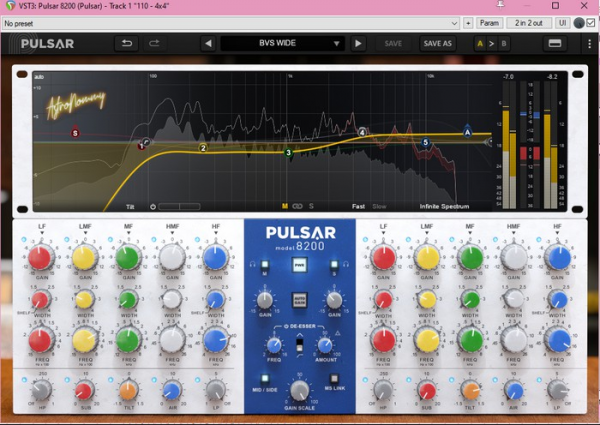600x425 pixels.
Task: Click the auto scale label on graph
Action: click(39, 77)
